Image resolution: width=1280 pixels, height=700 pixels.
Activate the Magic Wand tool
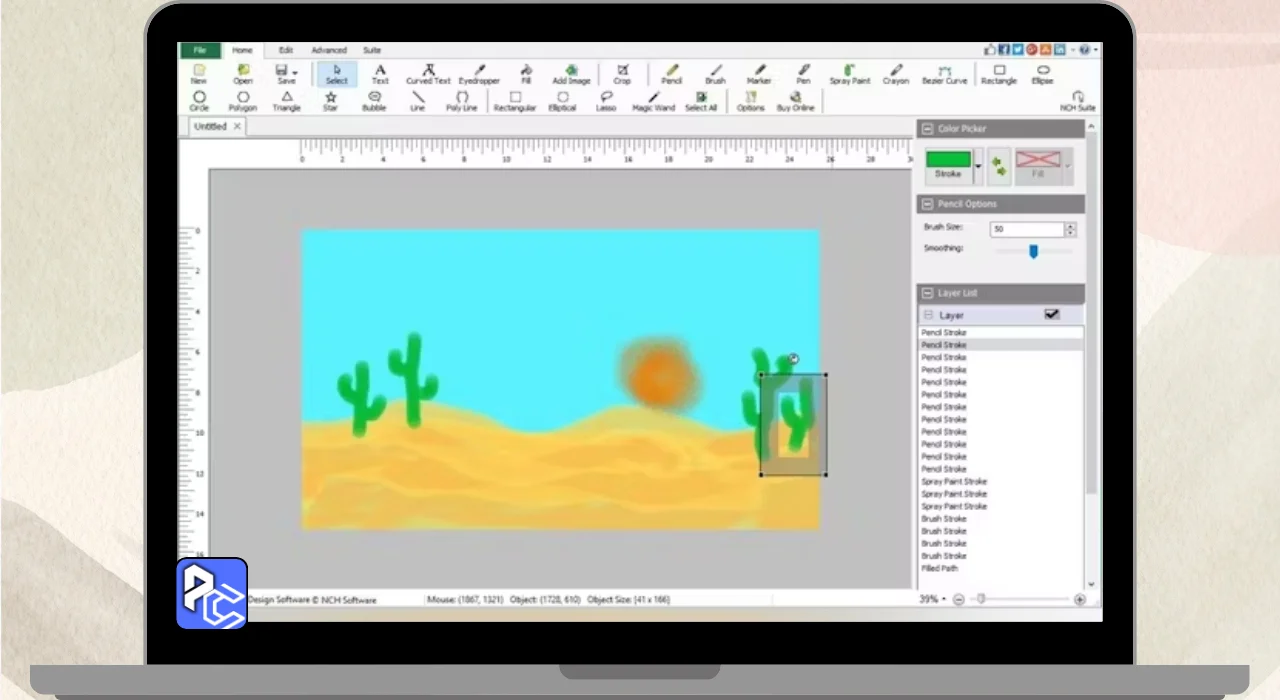[654, 101]
